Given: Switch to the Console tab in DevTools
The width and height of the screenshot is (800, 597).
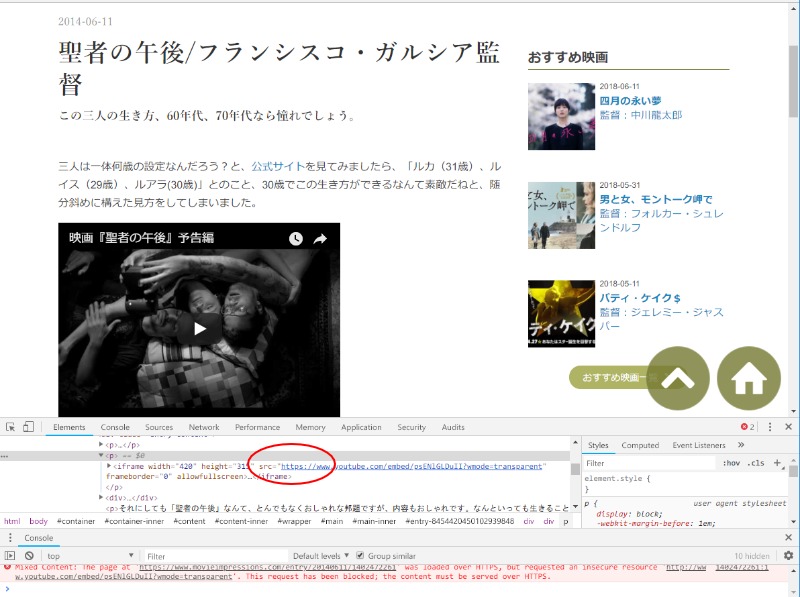Looking at the screenshot, I should click(115, 427).
